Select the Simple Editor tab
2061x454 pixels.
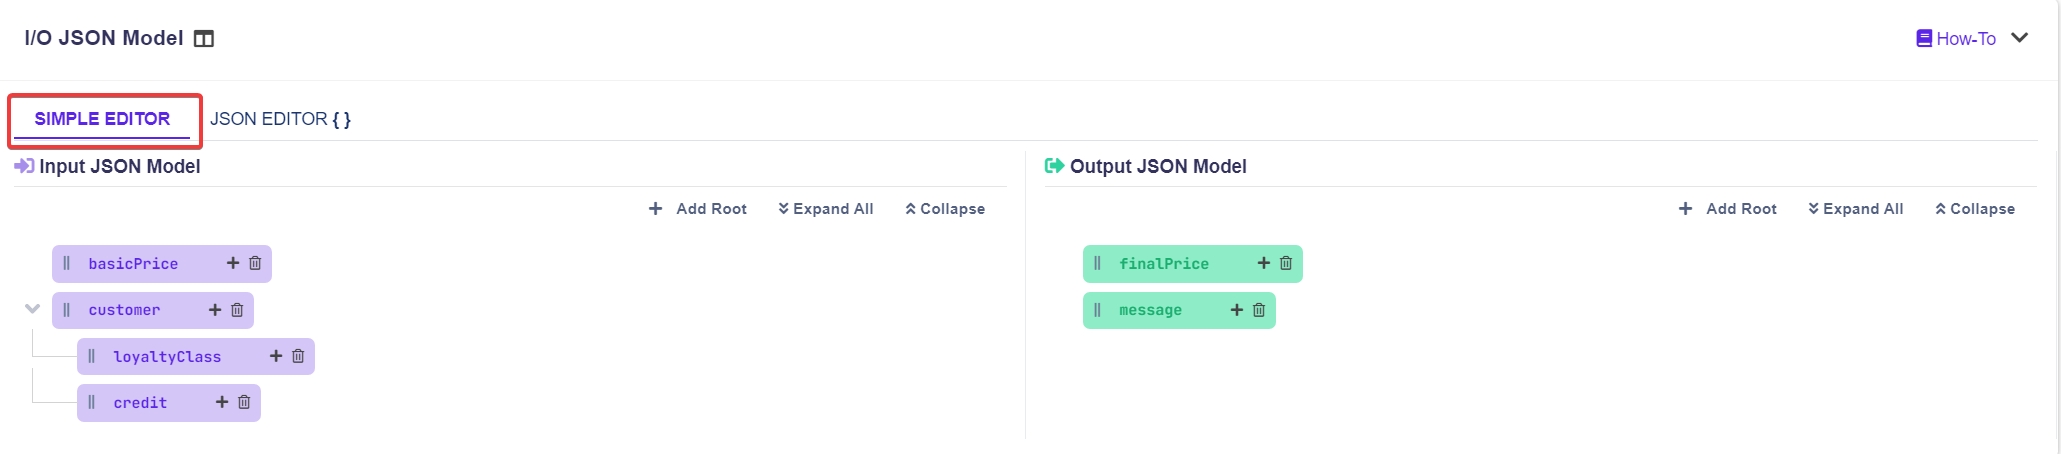(102, 119)
